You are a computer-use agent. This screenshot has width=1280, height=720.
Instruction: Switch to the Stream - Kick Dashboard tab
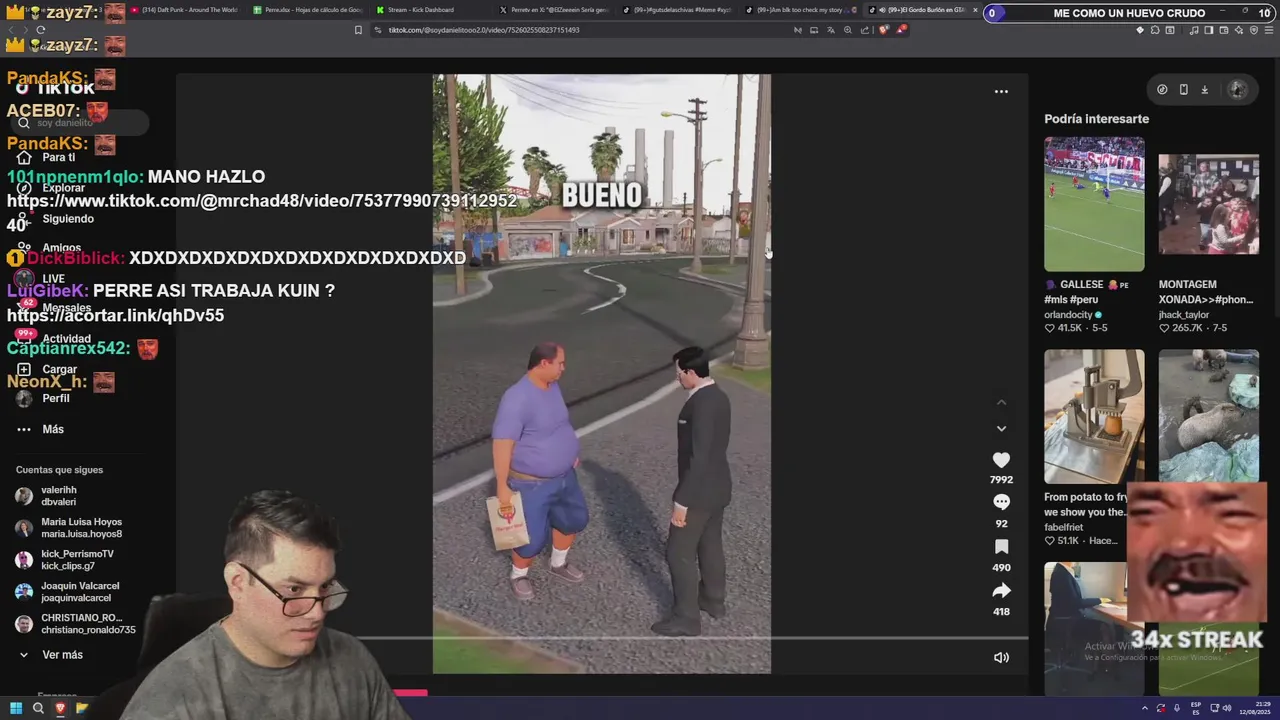tap(420, 10)
